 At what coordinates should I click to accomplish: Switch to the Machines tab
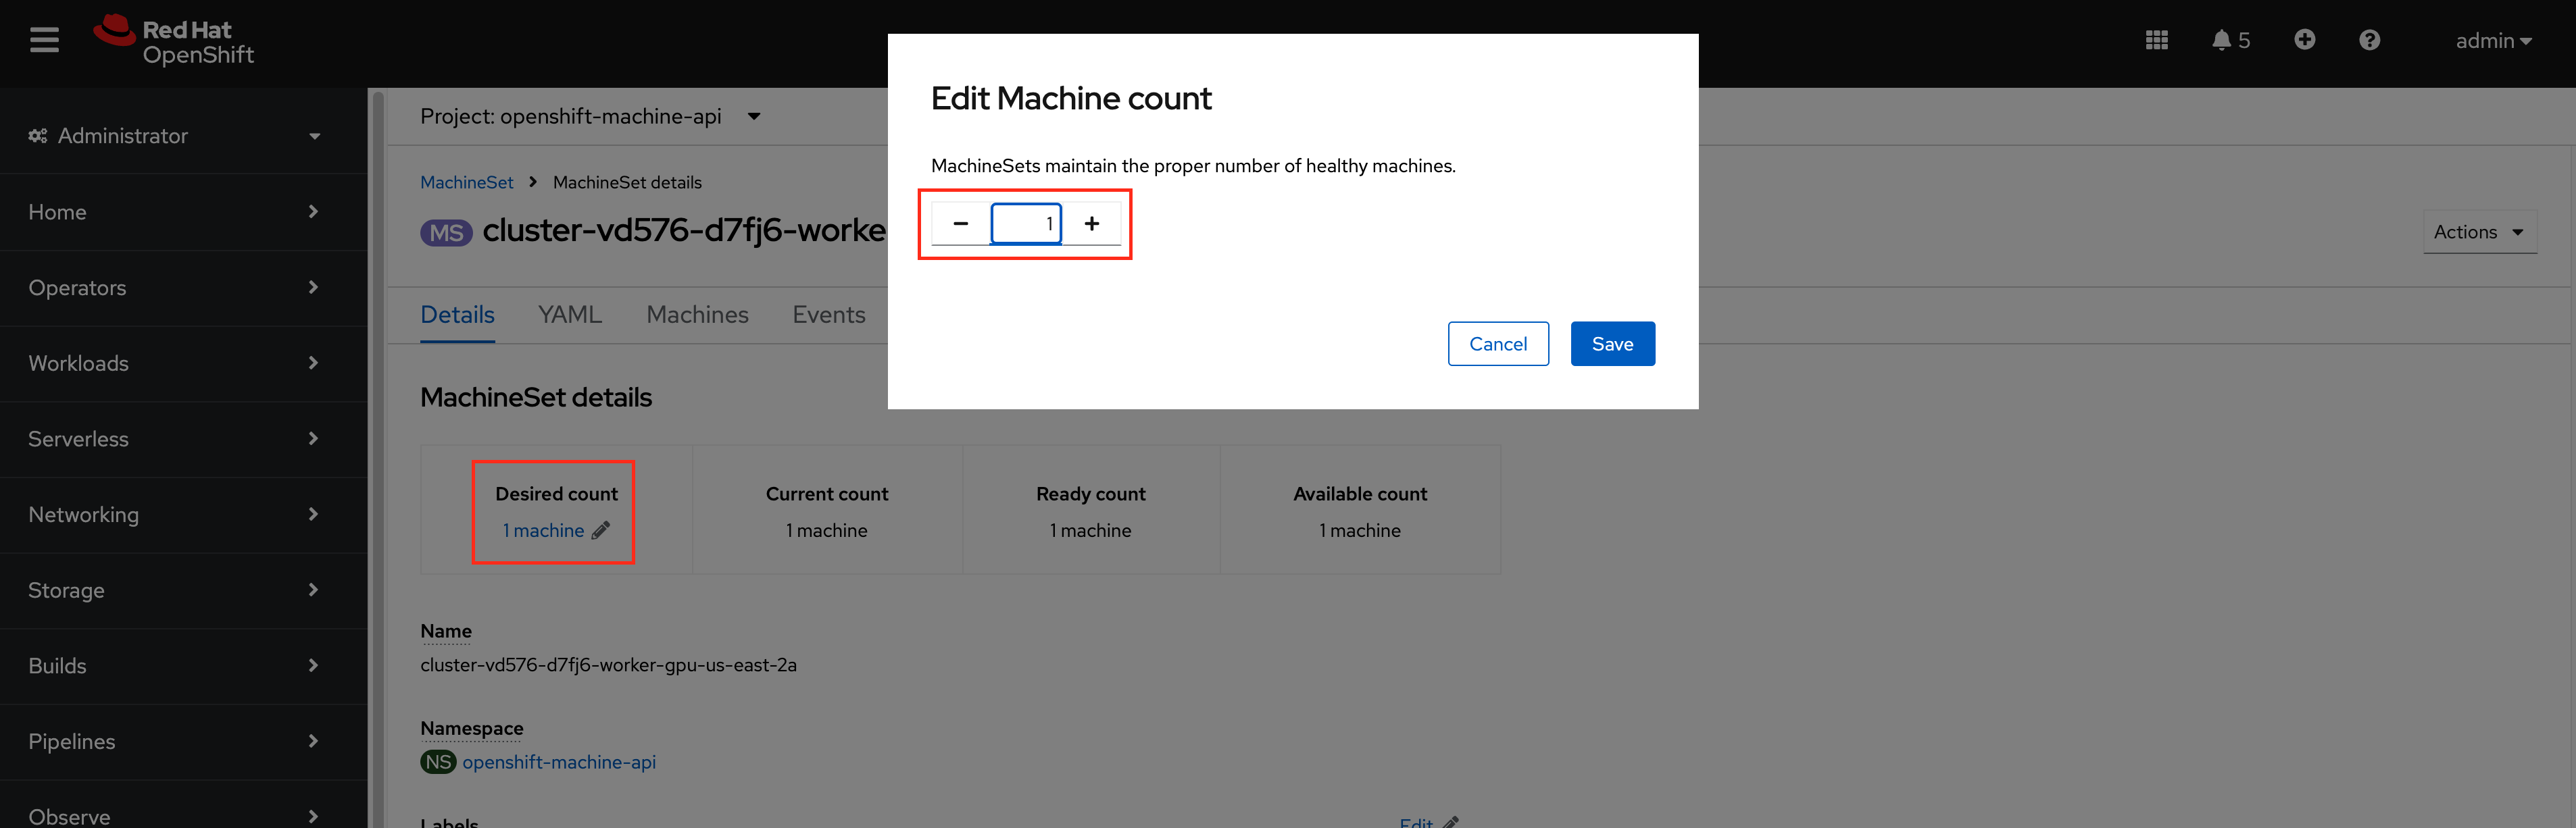coord(697,314)
